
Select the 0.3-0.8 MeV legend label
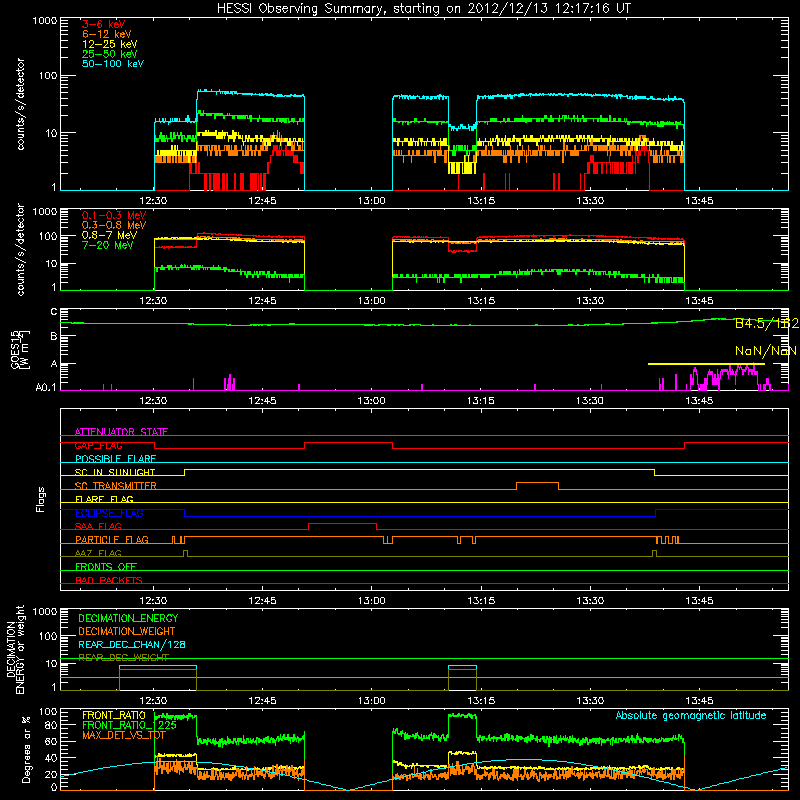[x=114, y=226]
